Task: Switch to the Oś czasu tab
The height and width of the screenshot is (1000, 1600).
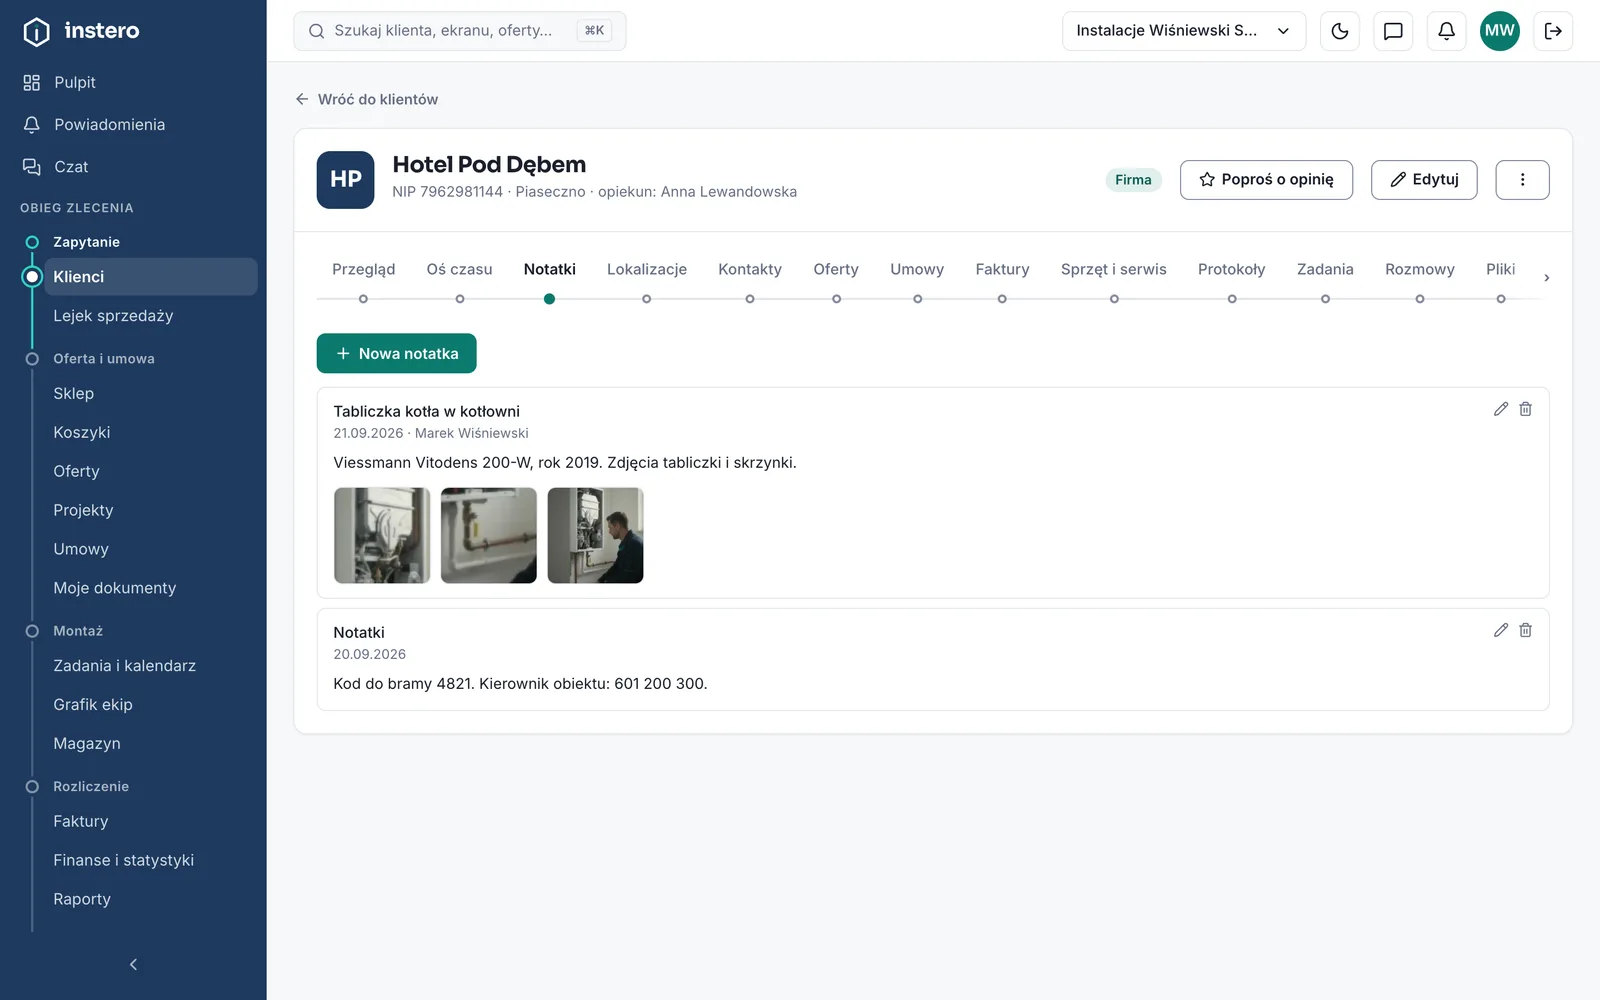Action: pos(460,270)
